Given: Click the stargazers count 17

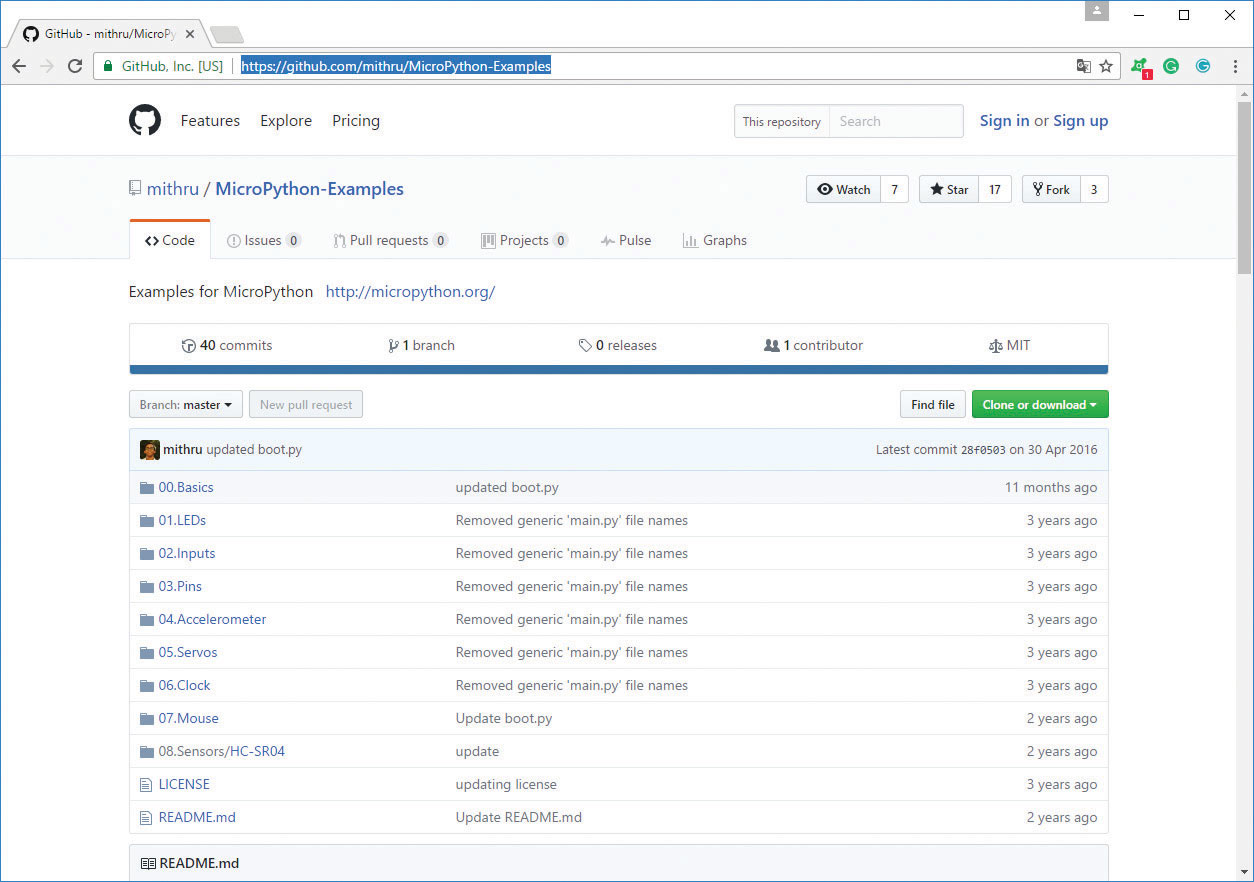Looking at the screenshot, I should (x=995, y=190).
